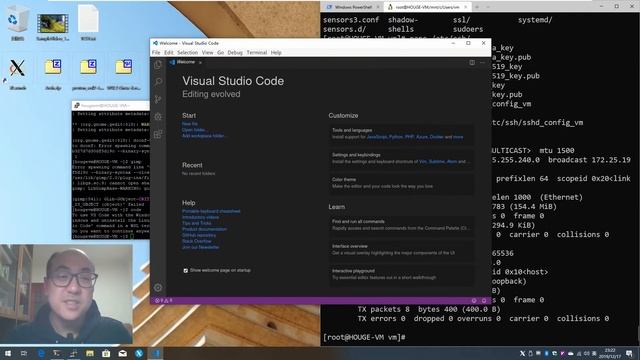
Task: Open the Search view in activity bar
Action: tap(158, 82)
